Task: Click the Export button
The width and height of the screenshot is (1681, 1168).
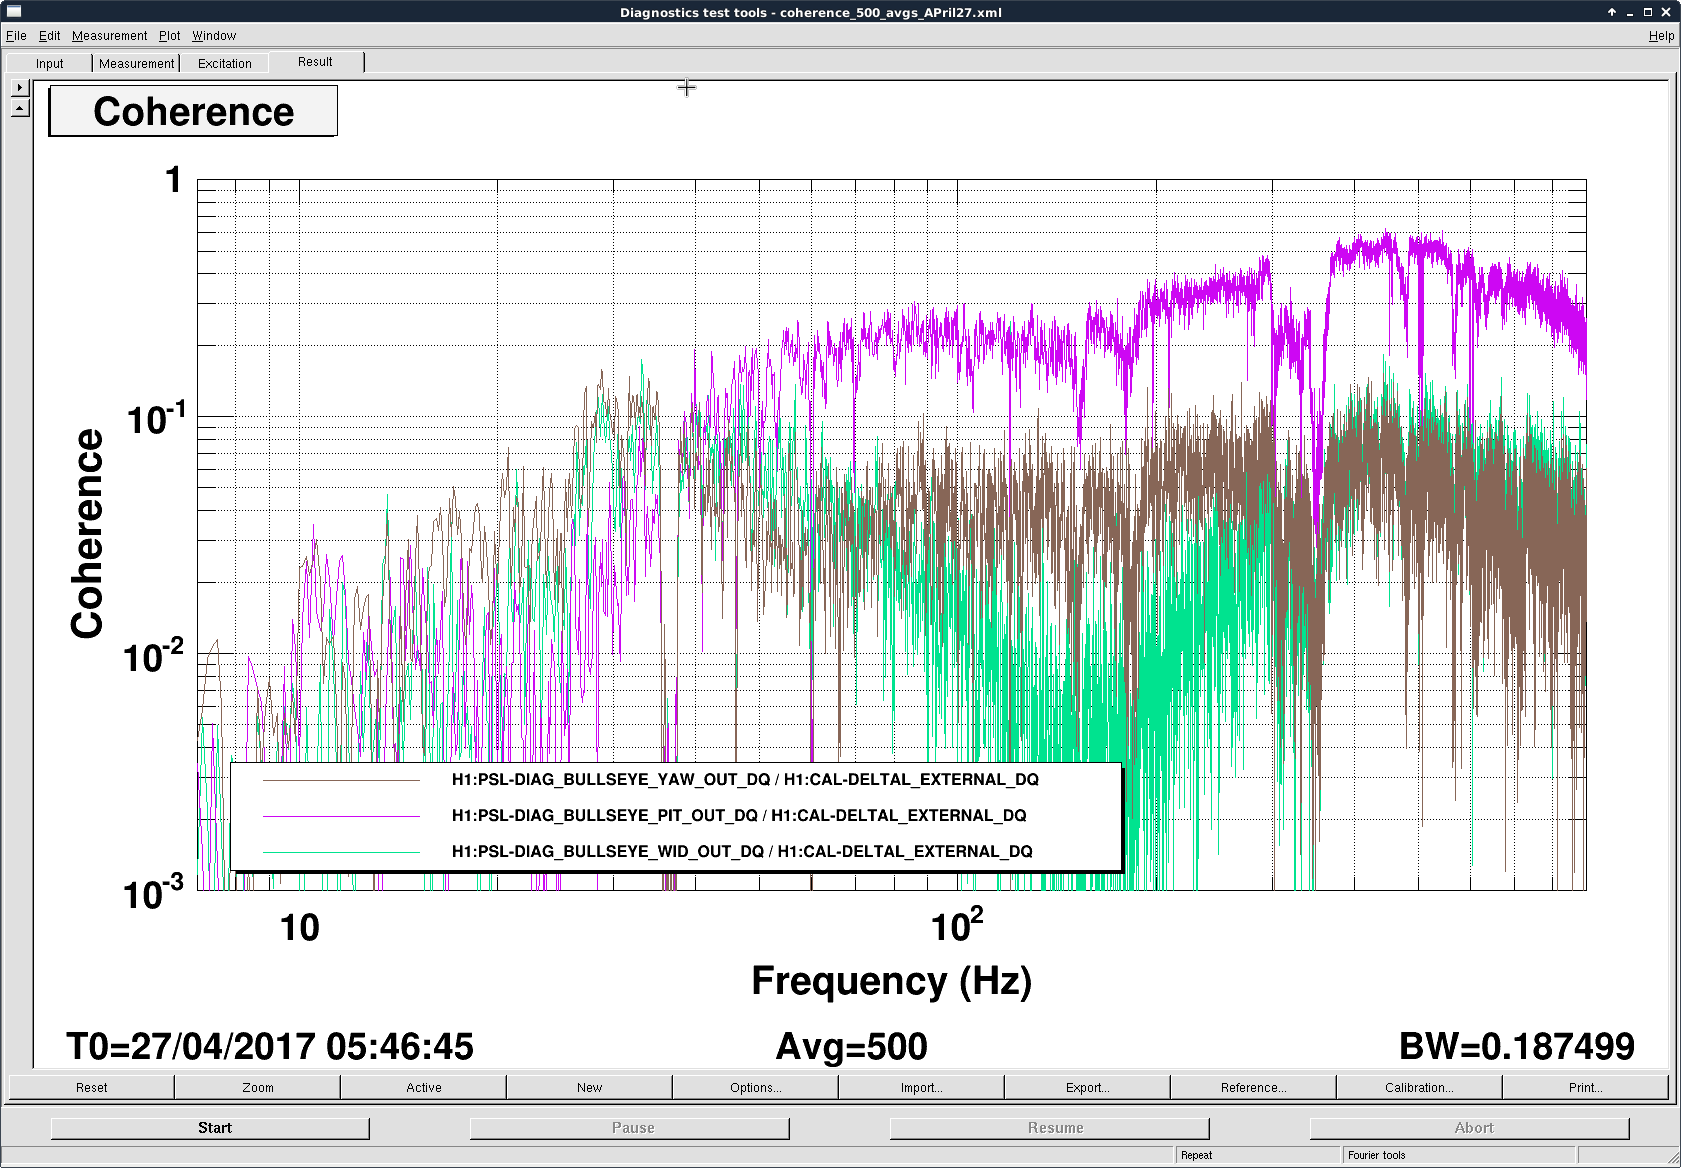Action: [1088, 1087]
